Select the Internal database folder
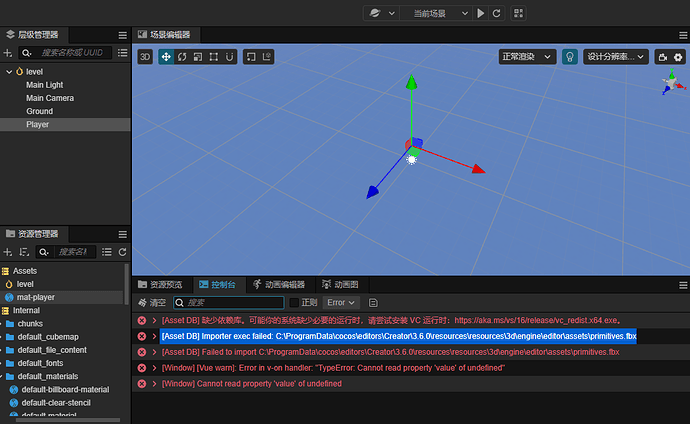Viewport: 690px width, 424px height. pyautogui.click(x=26, y=311)
